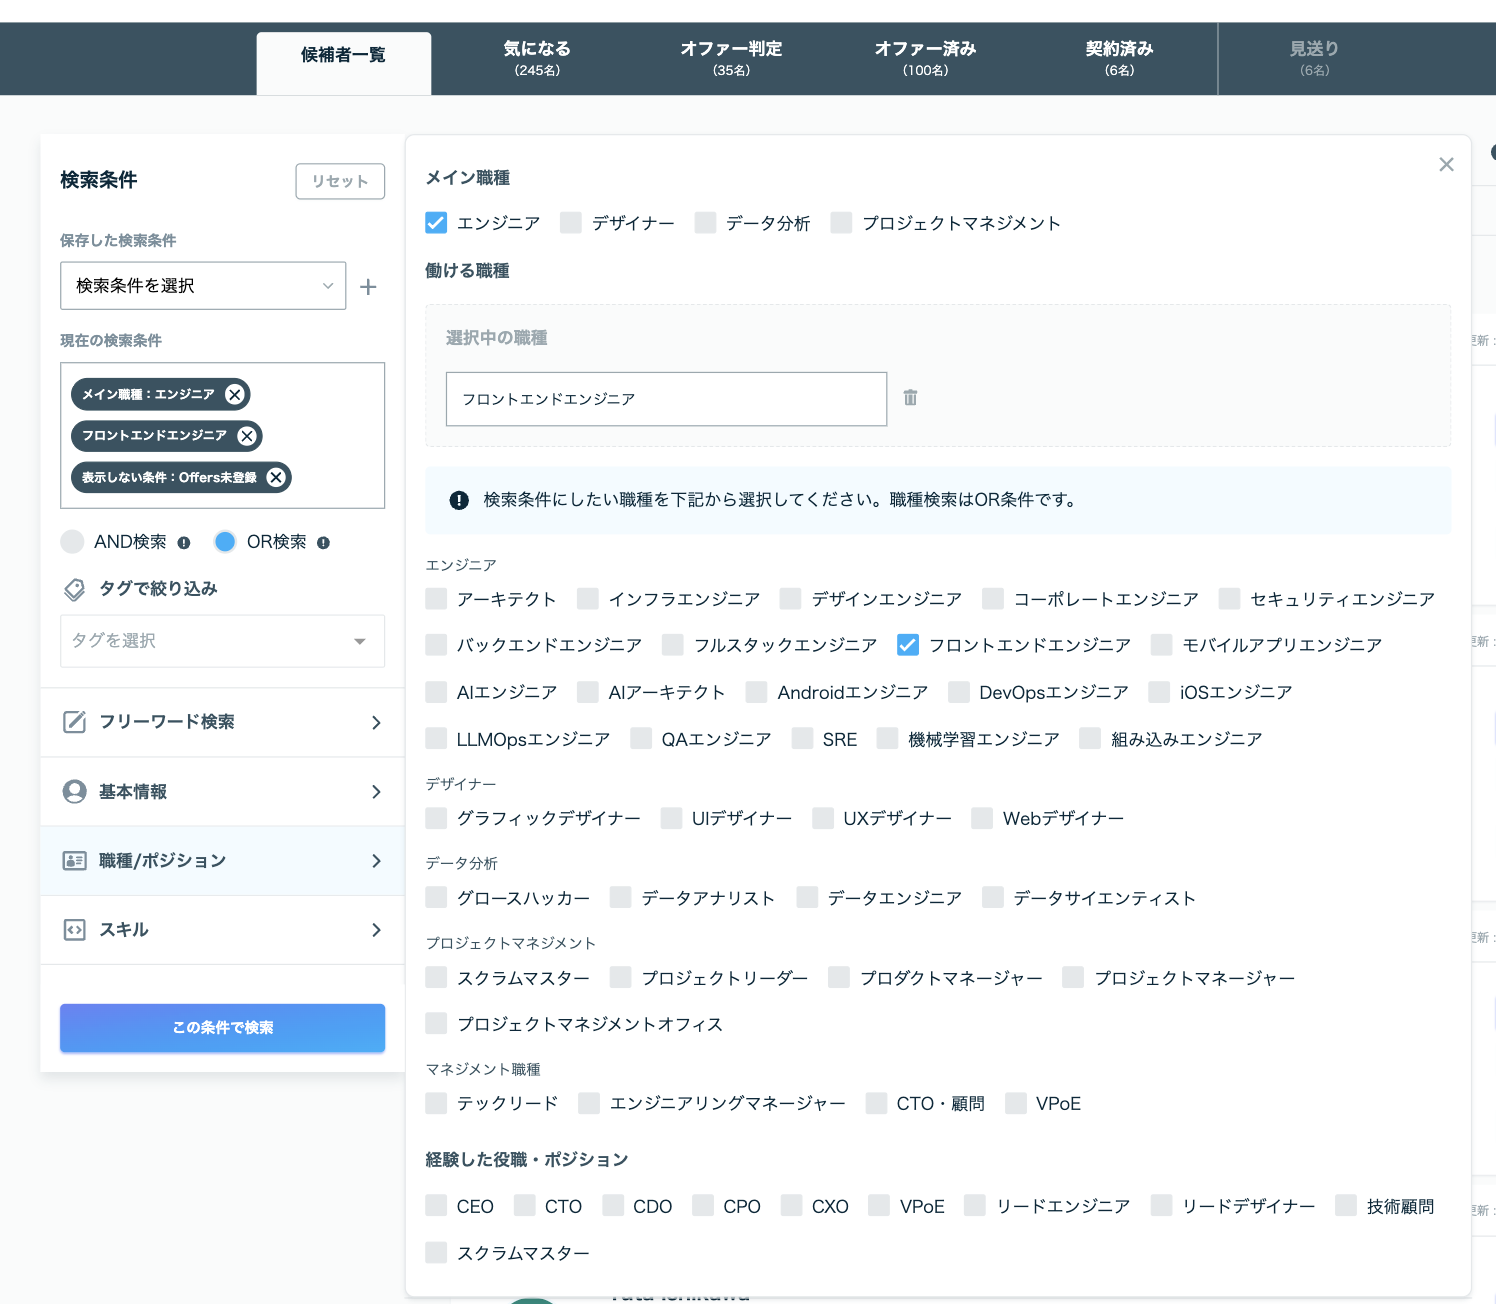
Task: Check the CEO position checkbox
Action: pos(436,1206)
